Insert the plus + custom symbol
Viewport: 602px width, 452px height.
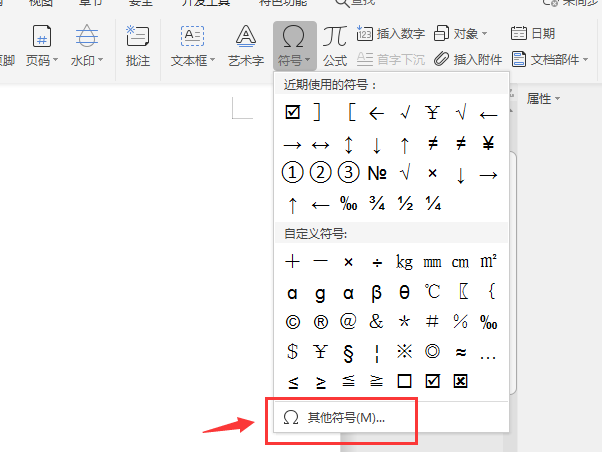(293, 262)
